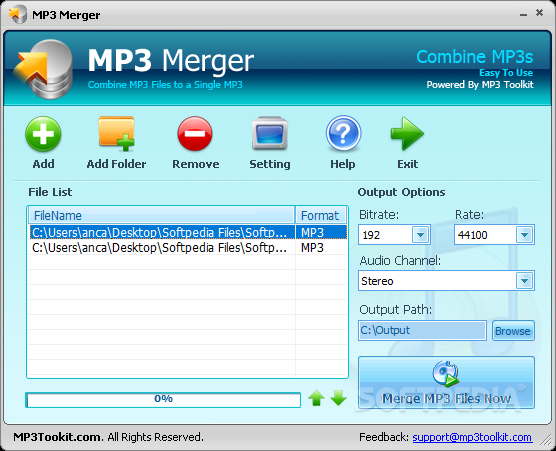Move selected file down with green down arrow
The height and width of the screenshot is (451, 556).
coord(339,398)
